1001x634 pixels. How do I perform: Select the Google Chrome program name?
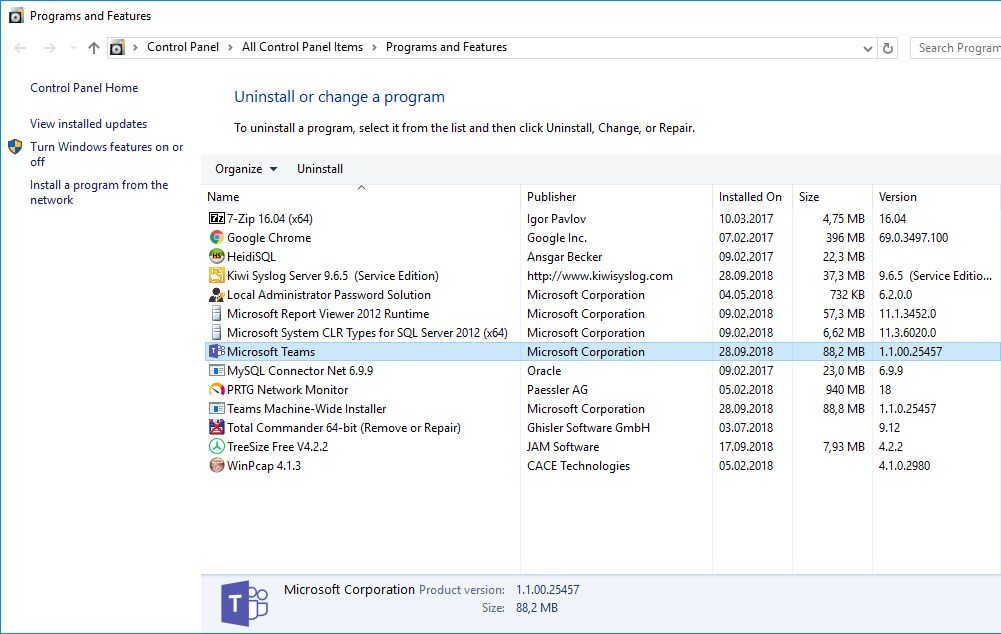pyautogui.click(x=269, y=238)
